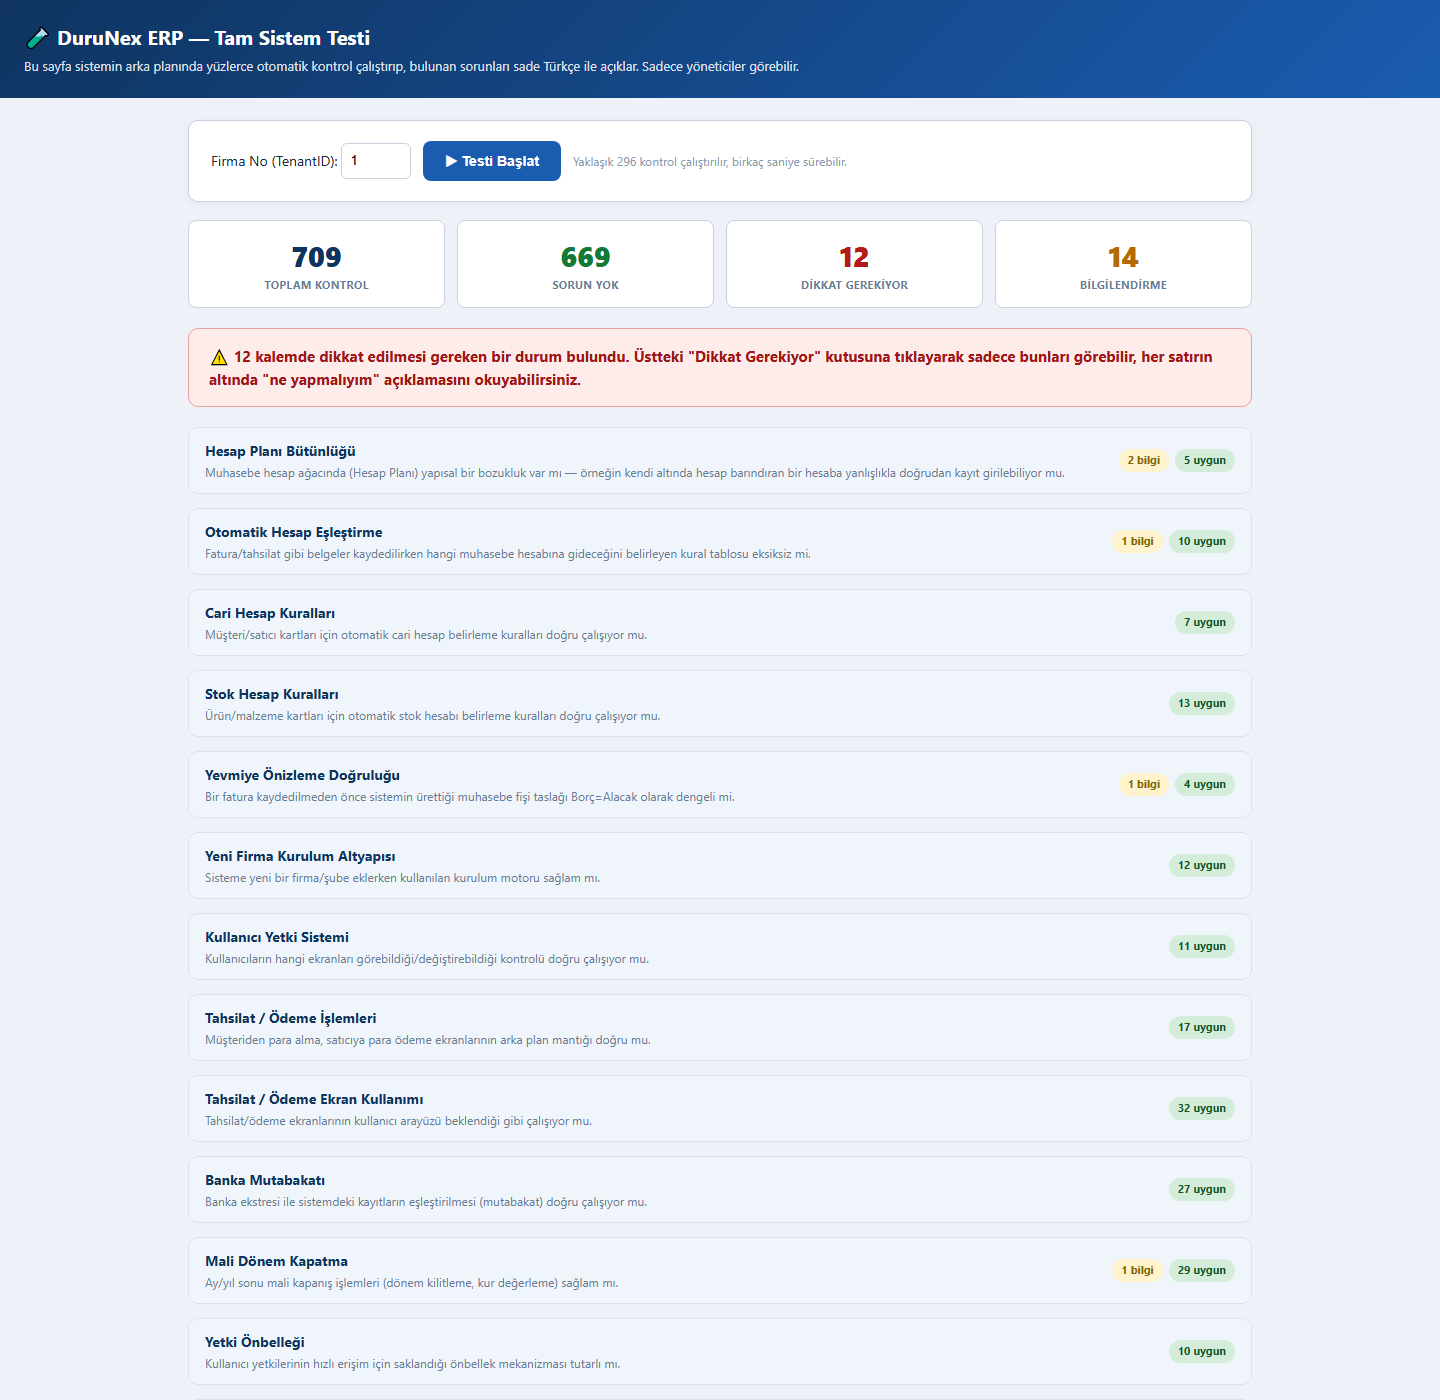Click the "DuruNex ERP — Tam Sistem Testi" title
Viewport: 1440px width, 1400px height.
click(x=213, y=38)
